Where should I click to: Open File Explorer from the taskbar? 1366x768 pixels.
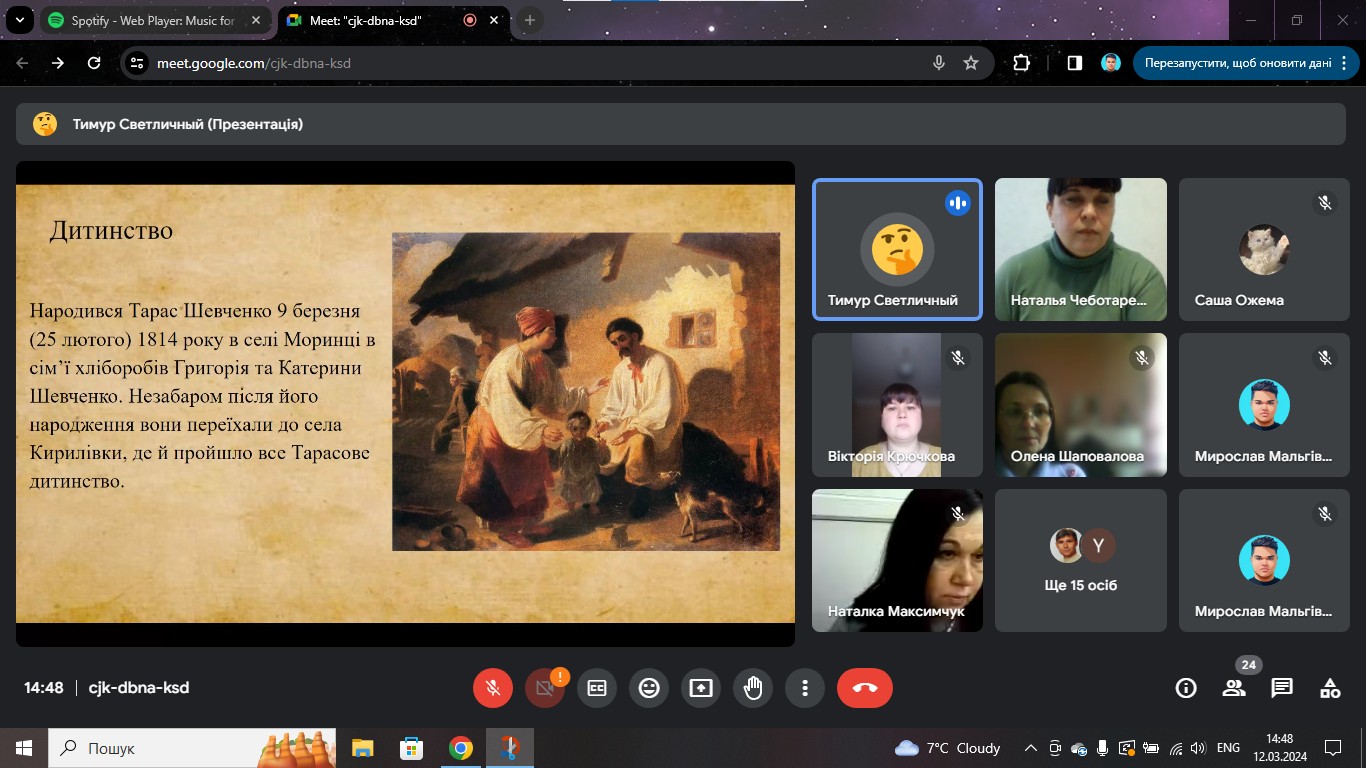tap(362, 748)
